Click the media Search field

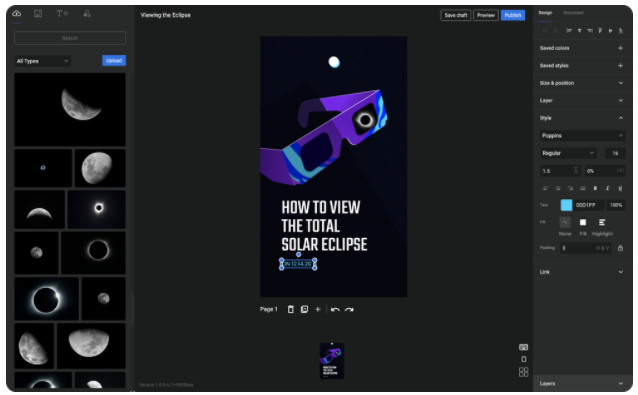(x=70, y=38)
